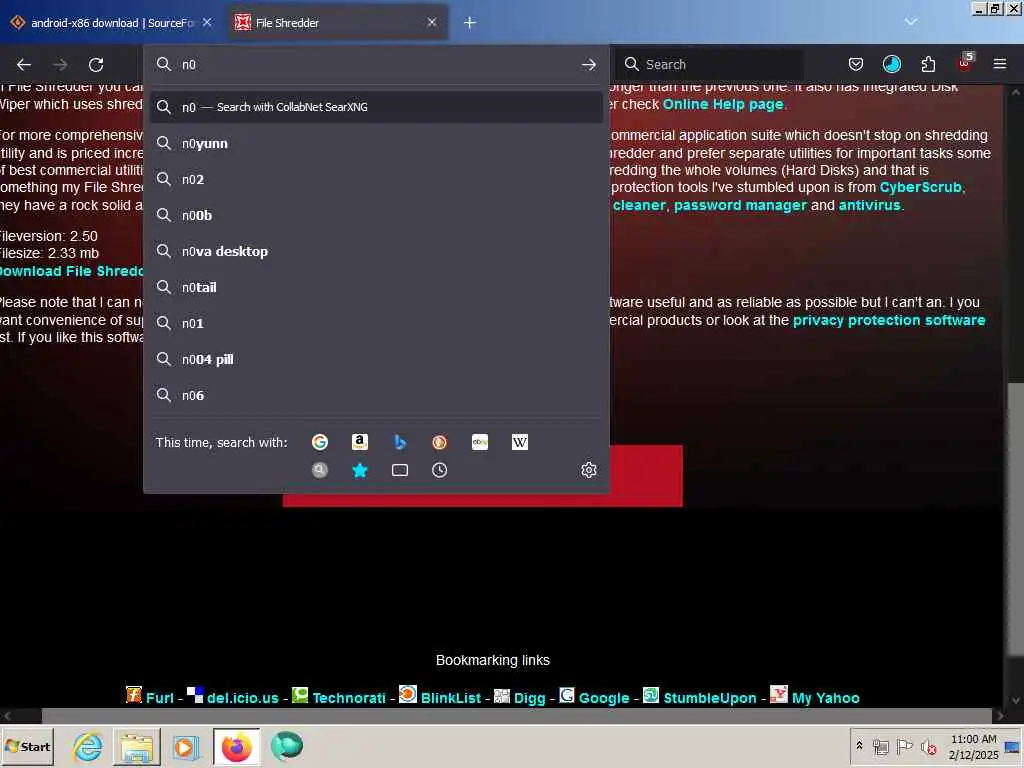The width and height of the screenshot is (1024, 768).
Task: Open Windows Media Player from taskbar
Action: click(x=185, y=746)
